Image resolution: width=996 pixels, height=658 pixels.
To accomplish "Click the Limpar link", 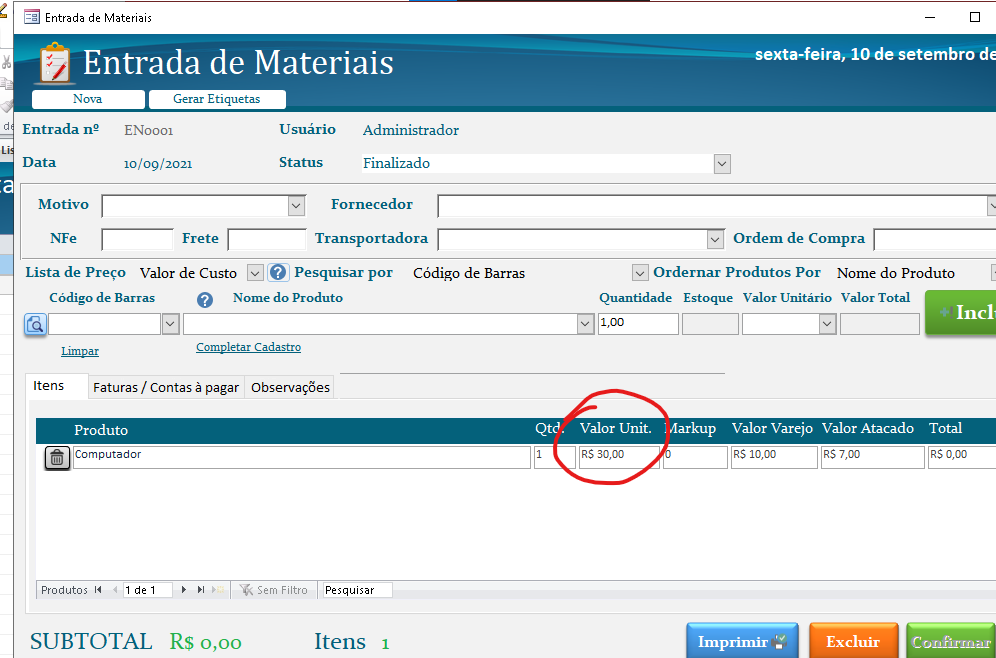I will 80,351.
